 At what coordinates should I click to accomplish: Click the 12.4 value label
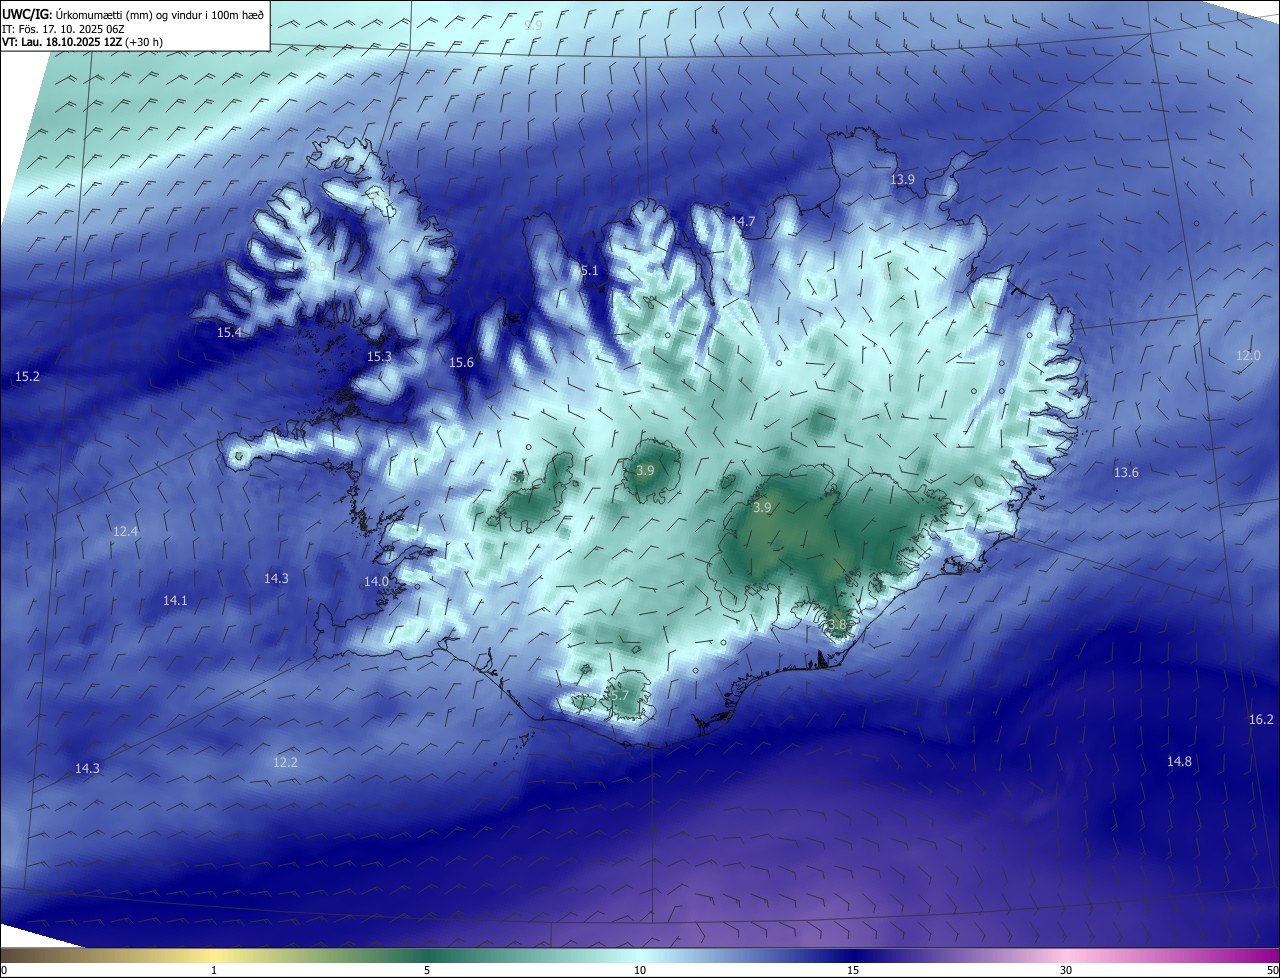(125, 531)
